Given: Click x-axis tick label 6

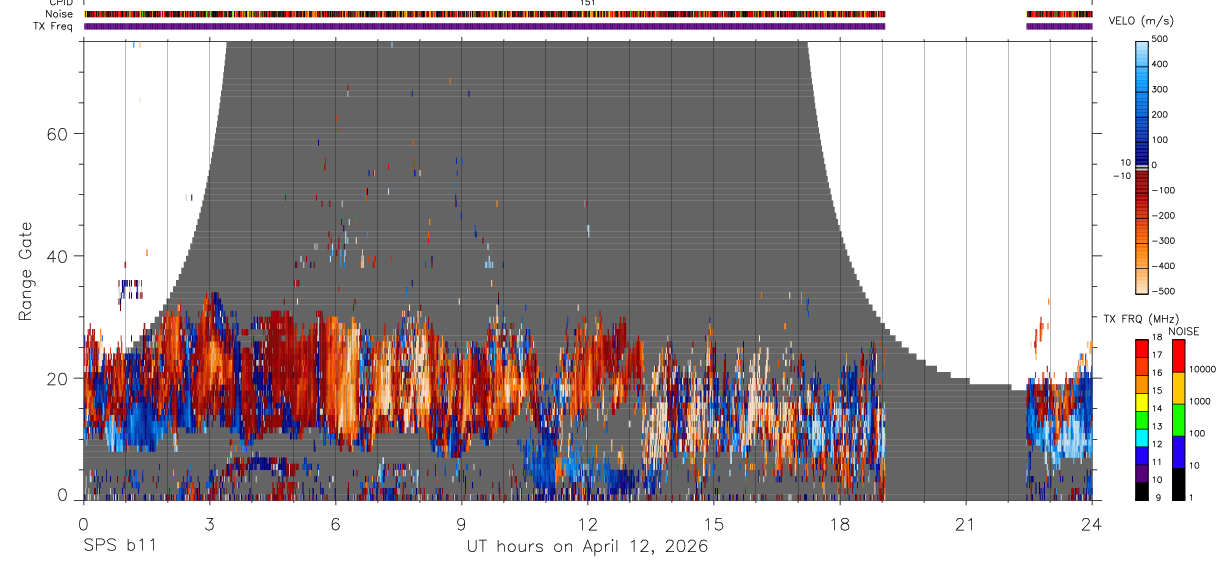Looking at the screenshot, I should [x=335, y=524].
